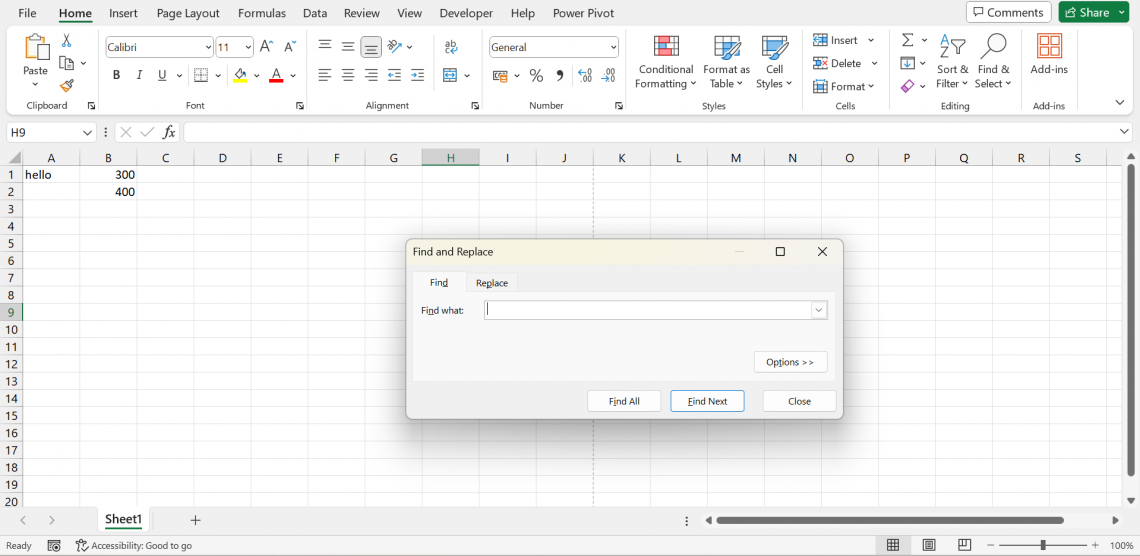Open Conditional Formatting in the Styles group

pyautogui.click(x=666, y=62)
